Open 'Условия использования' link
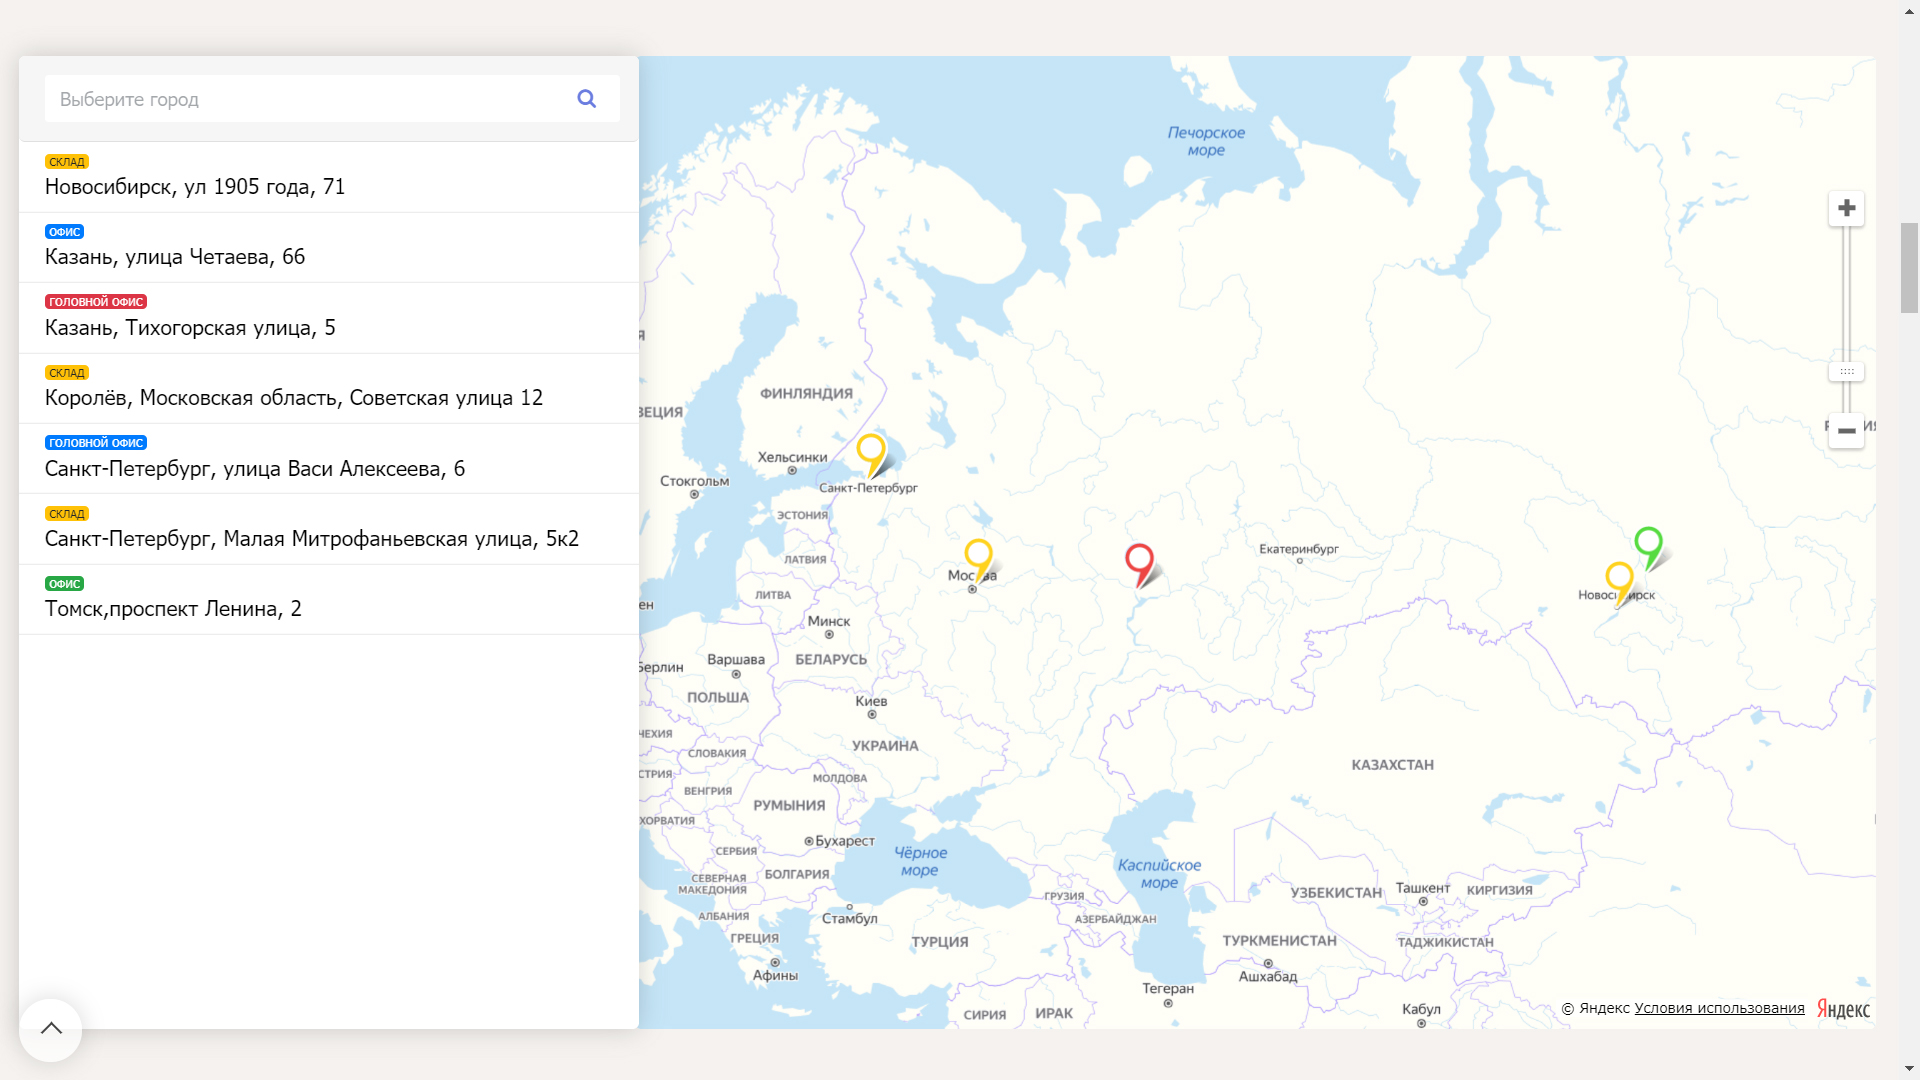The width and height of the screenshot is (1920, 1080). point(1719,1008)
